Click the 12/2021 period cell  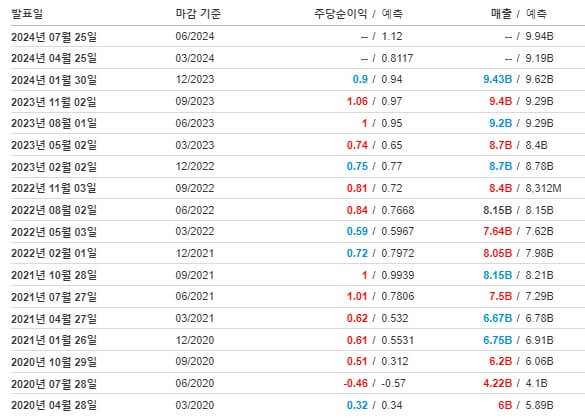click(x=195, y=253)
